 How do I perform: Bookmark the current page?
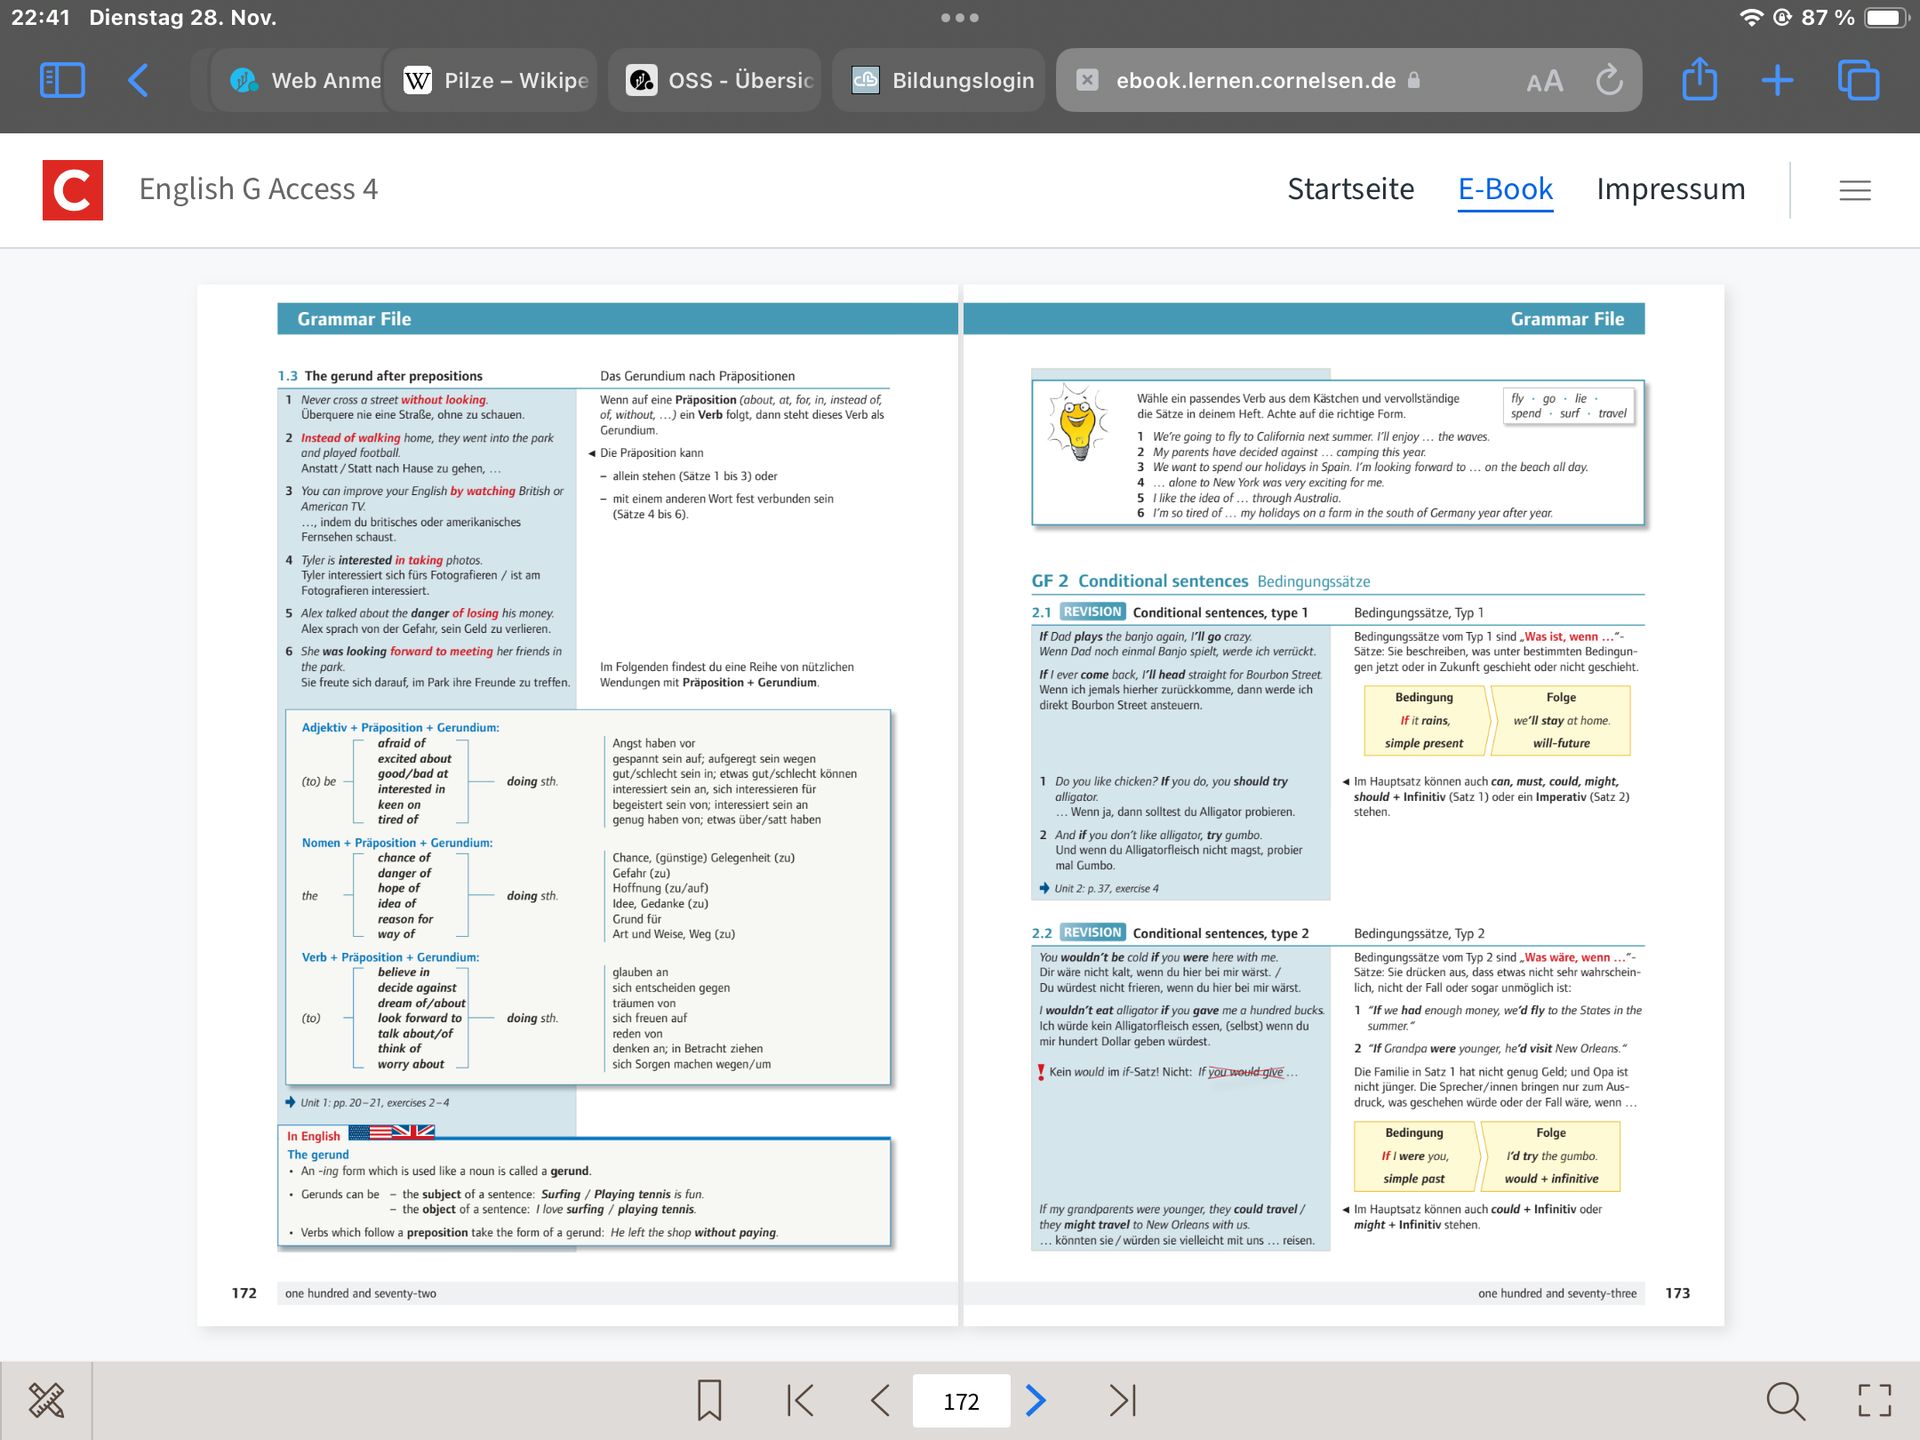[709, 1400]
